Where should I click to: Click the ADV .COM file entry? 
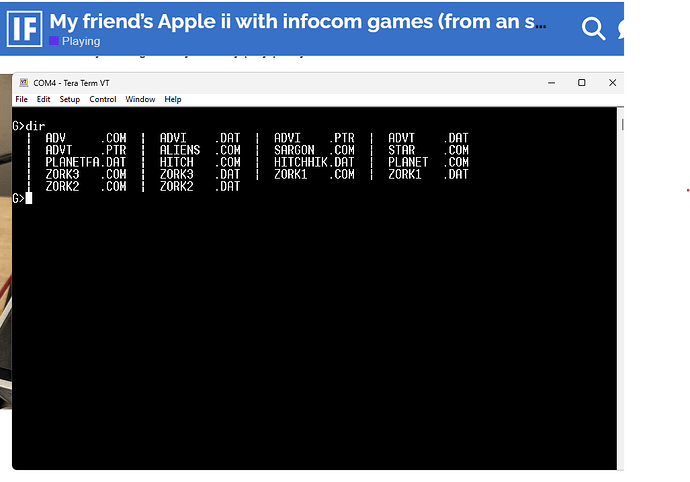click(x=86, y=138)
